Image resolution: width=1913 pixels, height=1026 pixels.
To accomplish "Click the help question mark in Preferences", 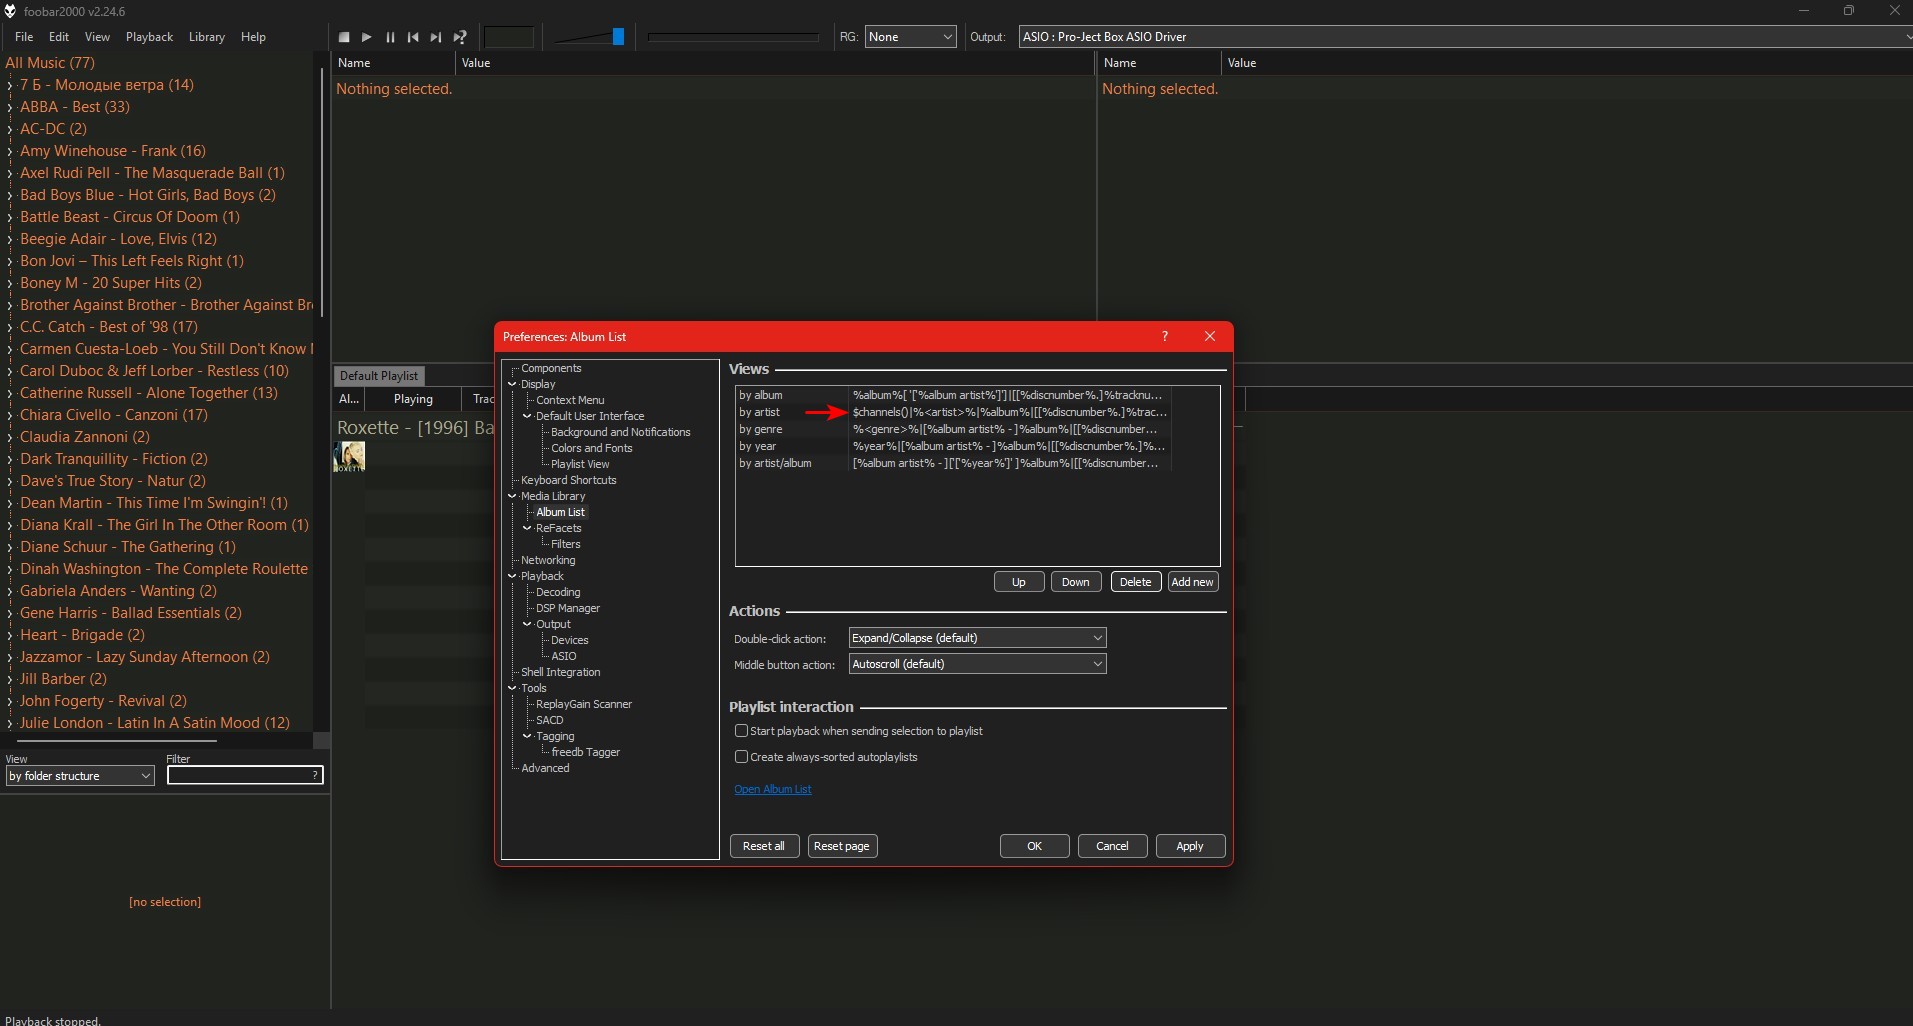I will (1164, 336).
